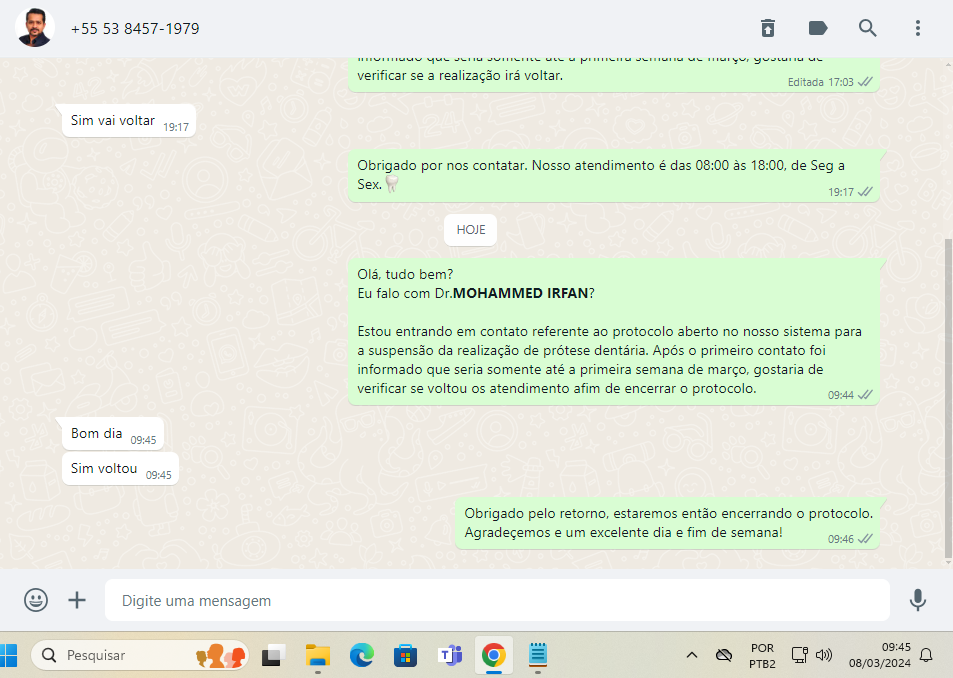Click the chat vertical scrollbar
This screenshot has height=678, width=953.
(x=948, y=399)
